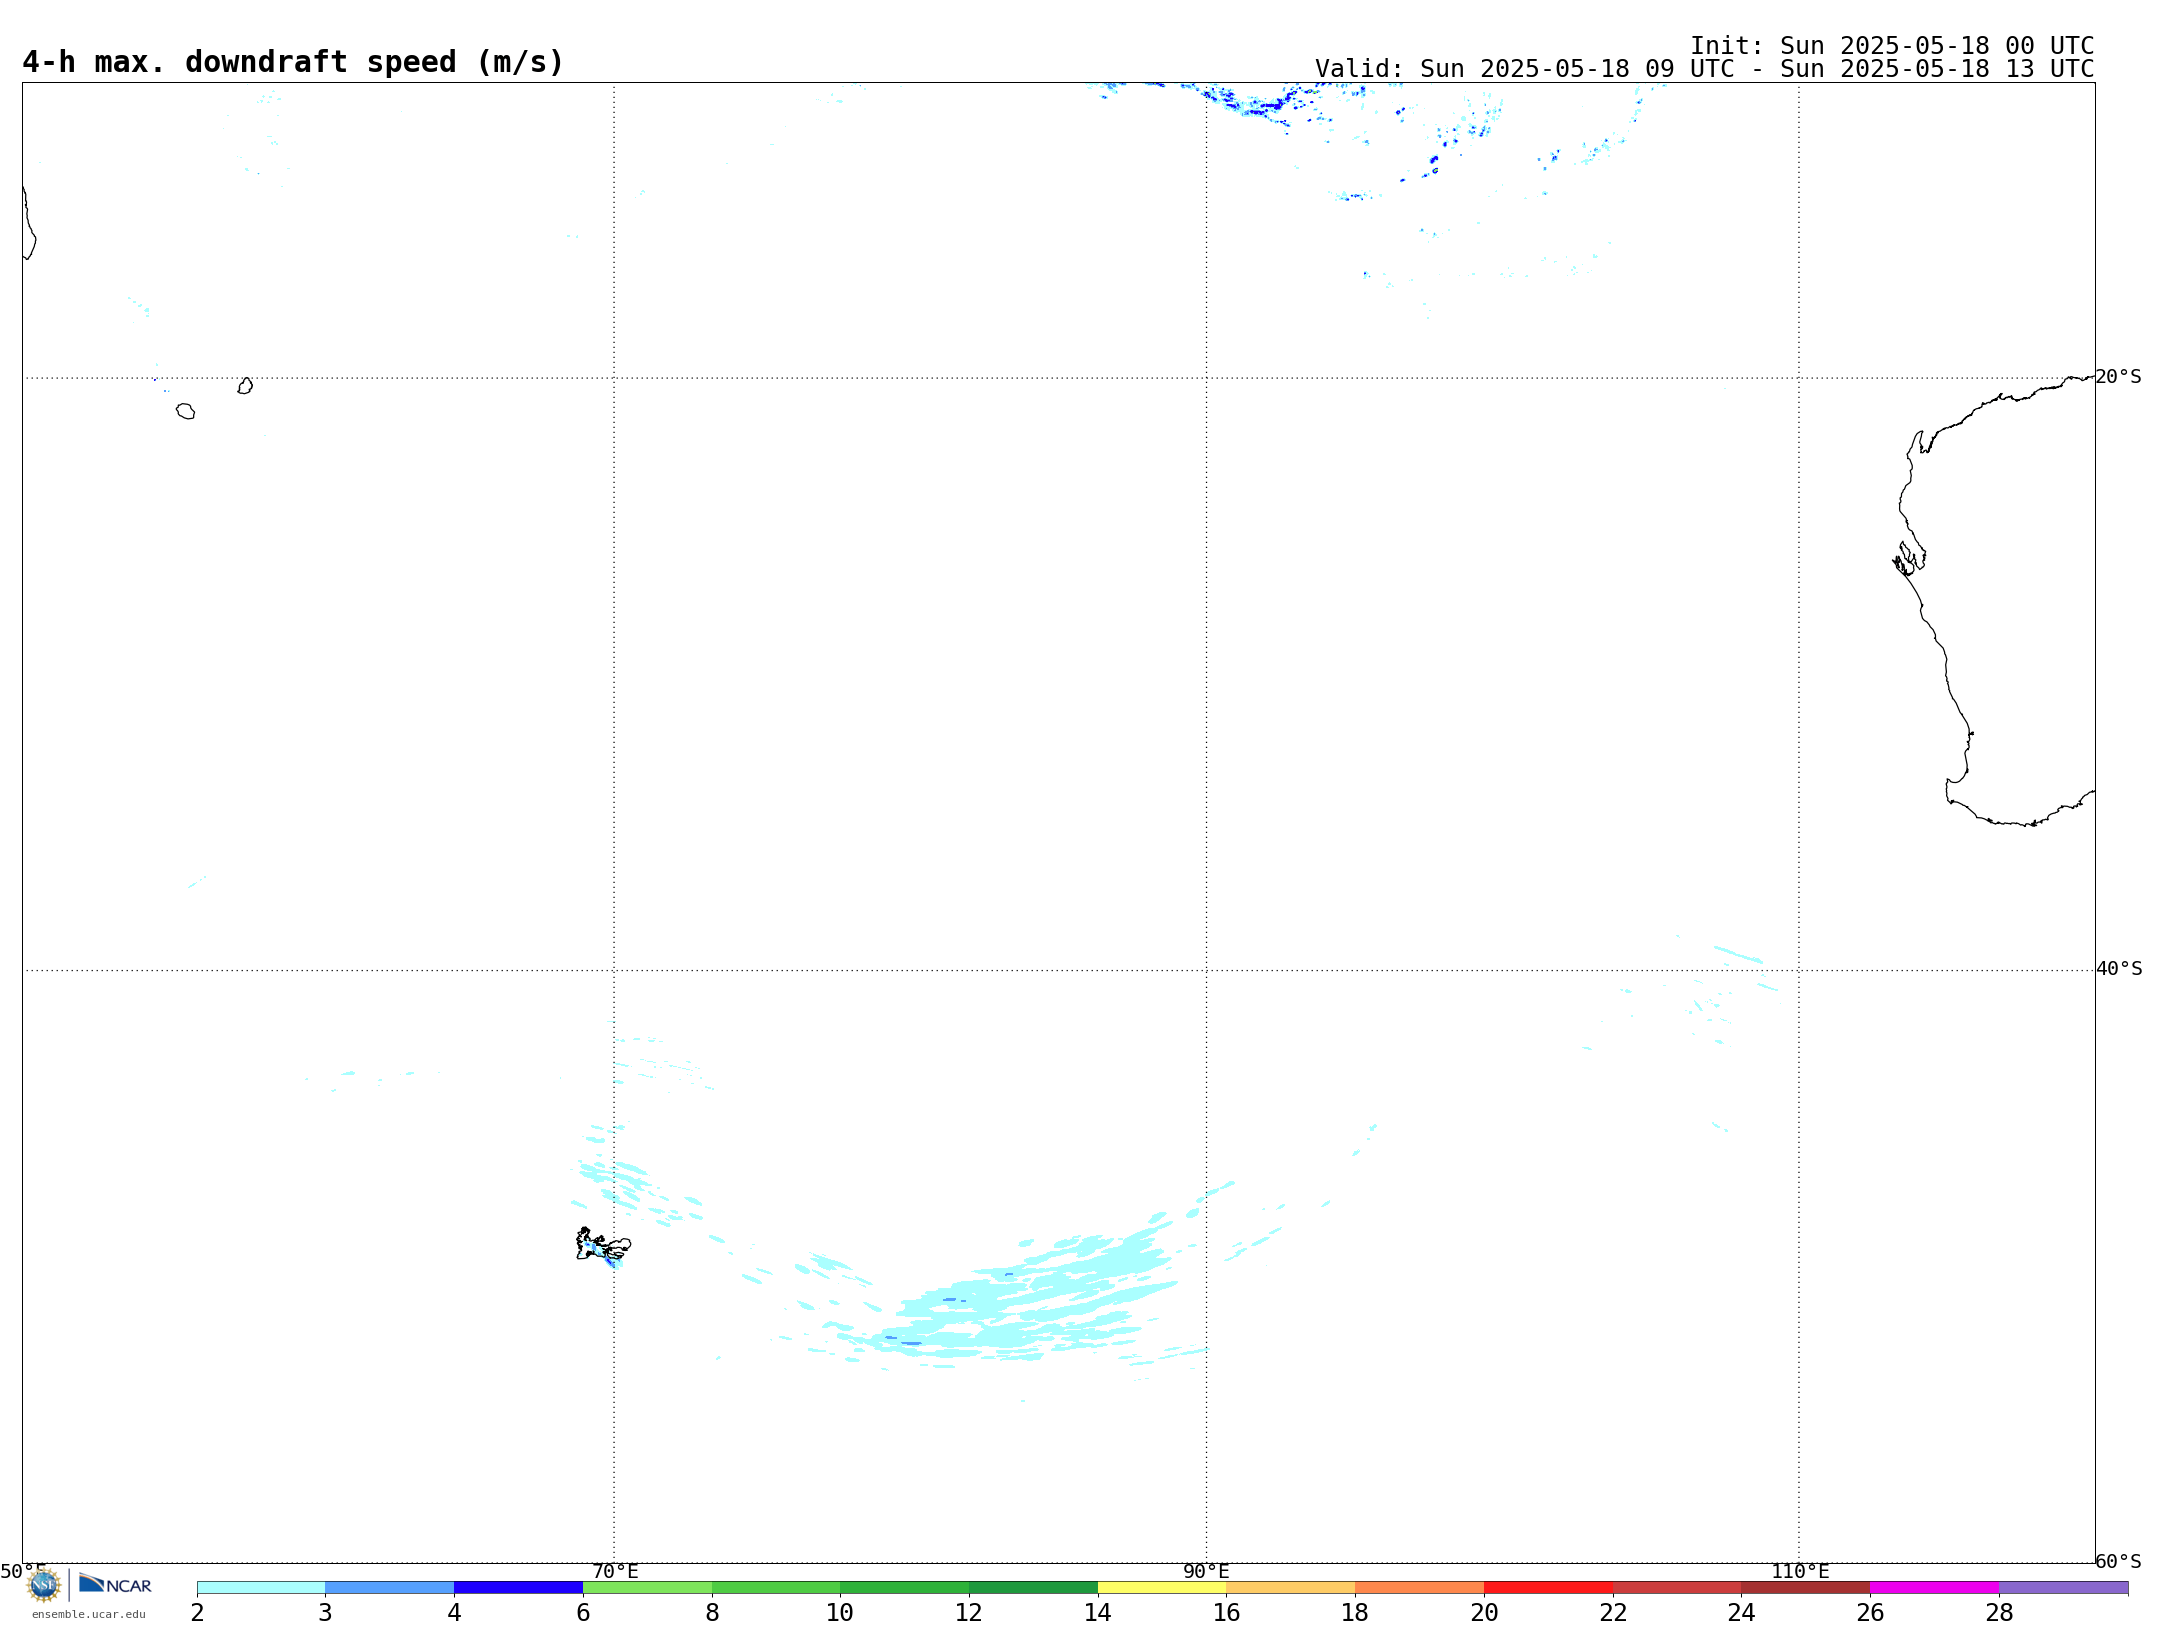The image size is (2160, 1626).
Task: Click the green 8–10 m/s swatch
Action: [x=776, y=1588]
